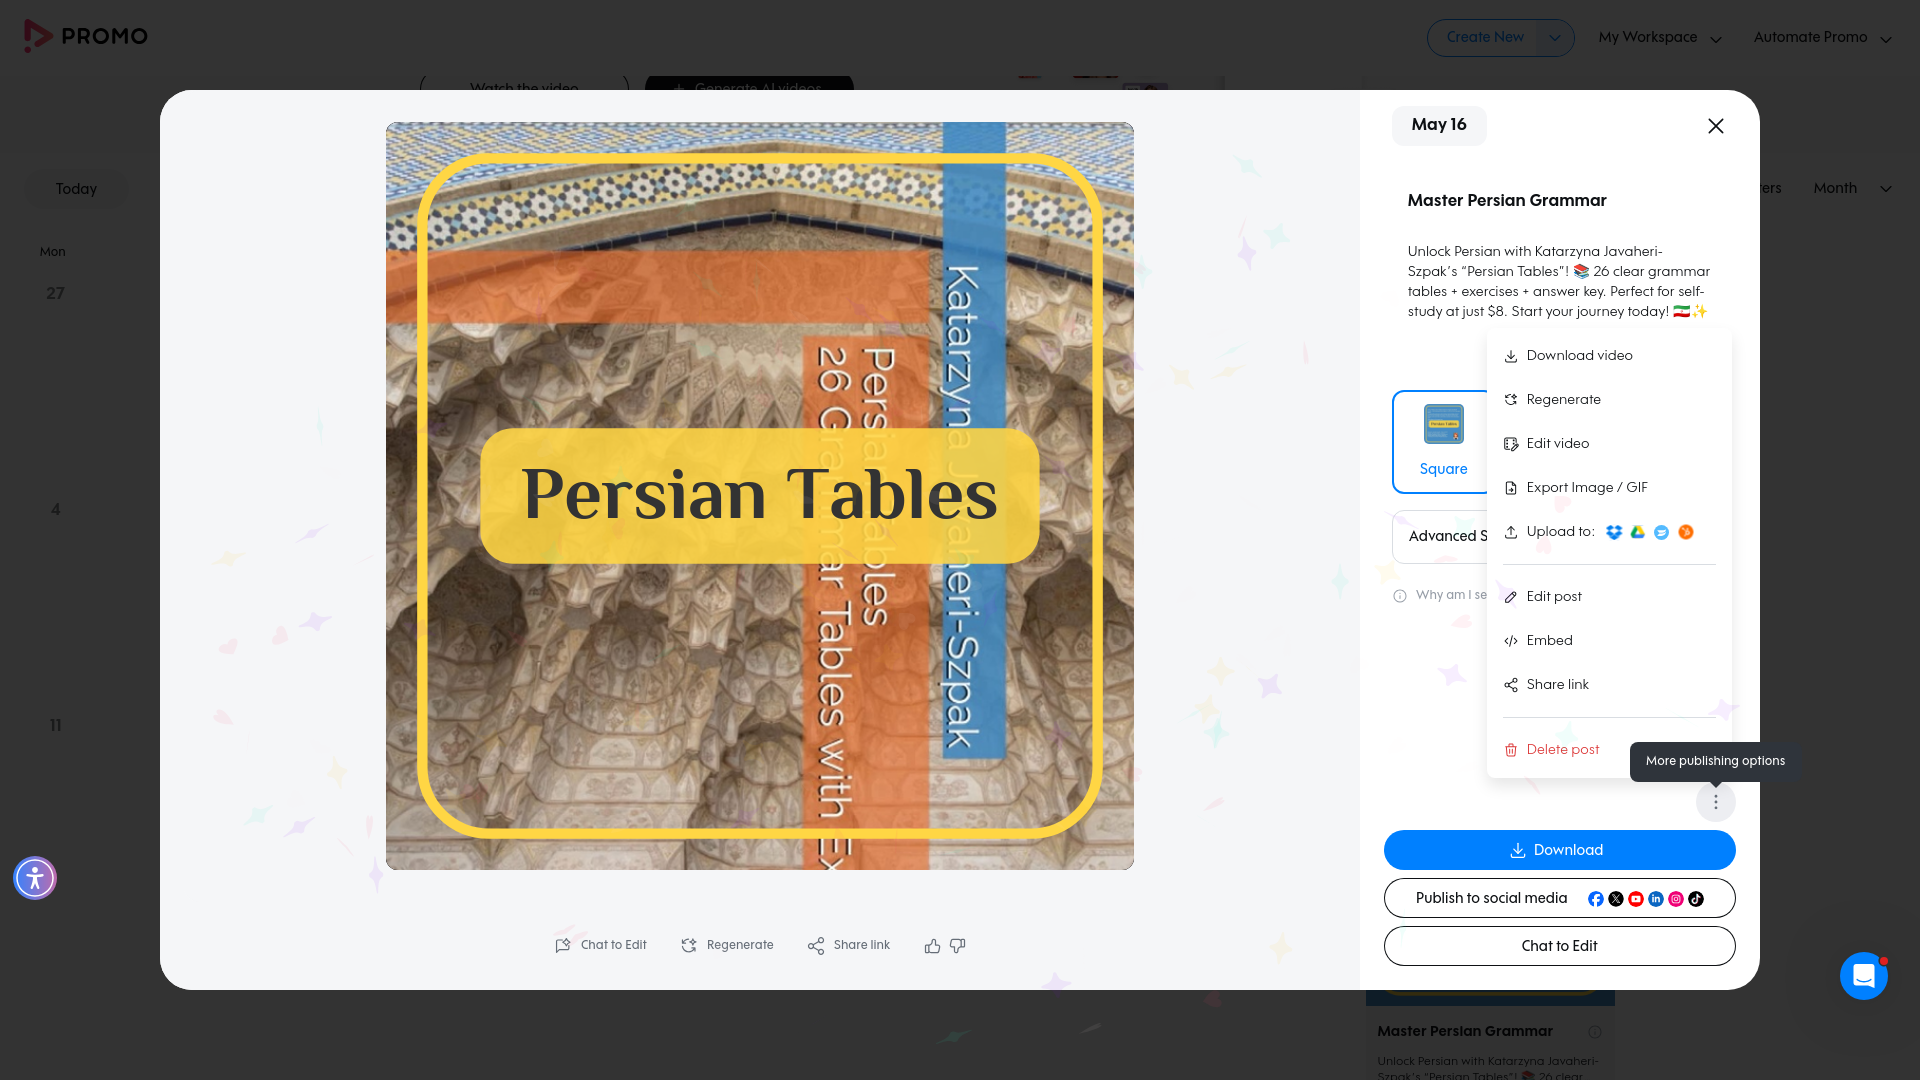This screenshot has height=1080, width=1920.
Task: Click 'Regenerate' below the video preview
Action: pyautogui.click(x=727, y=945)
